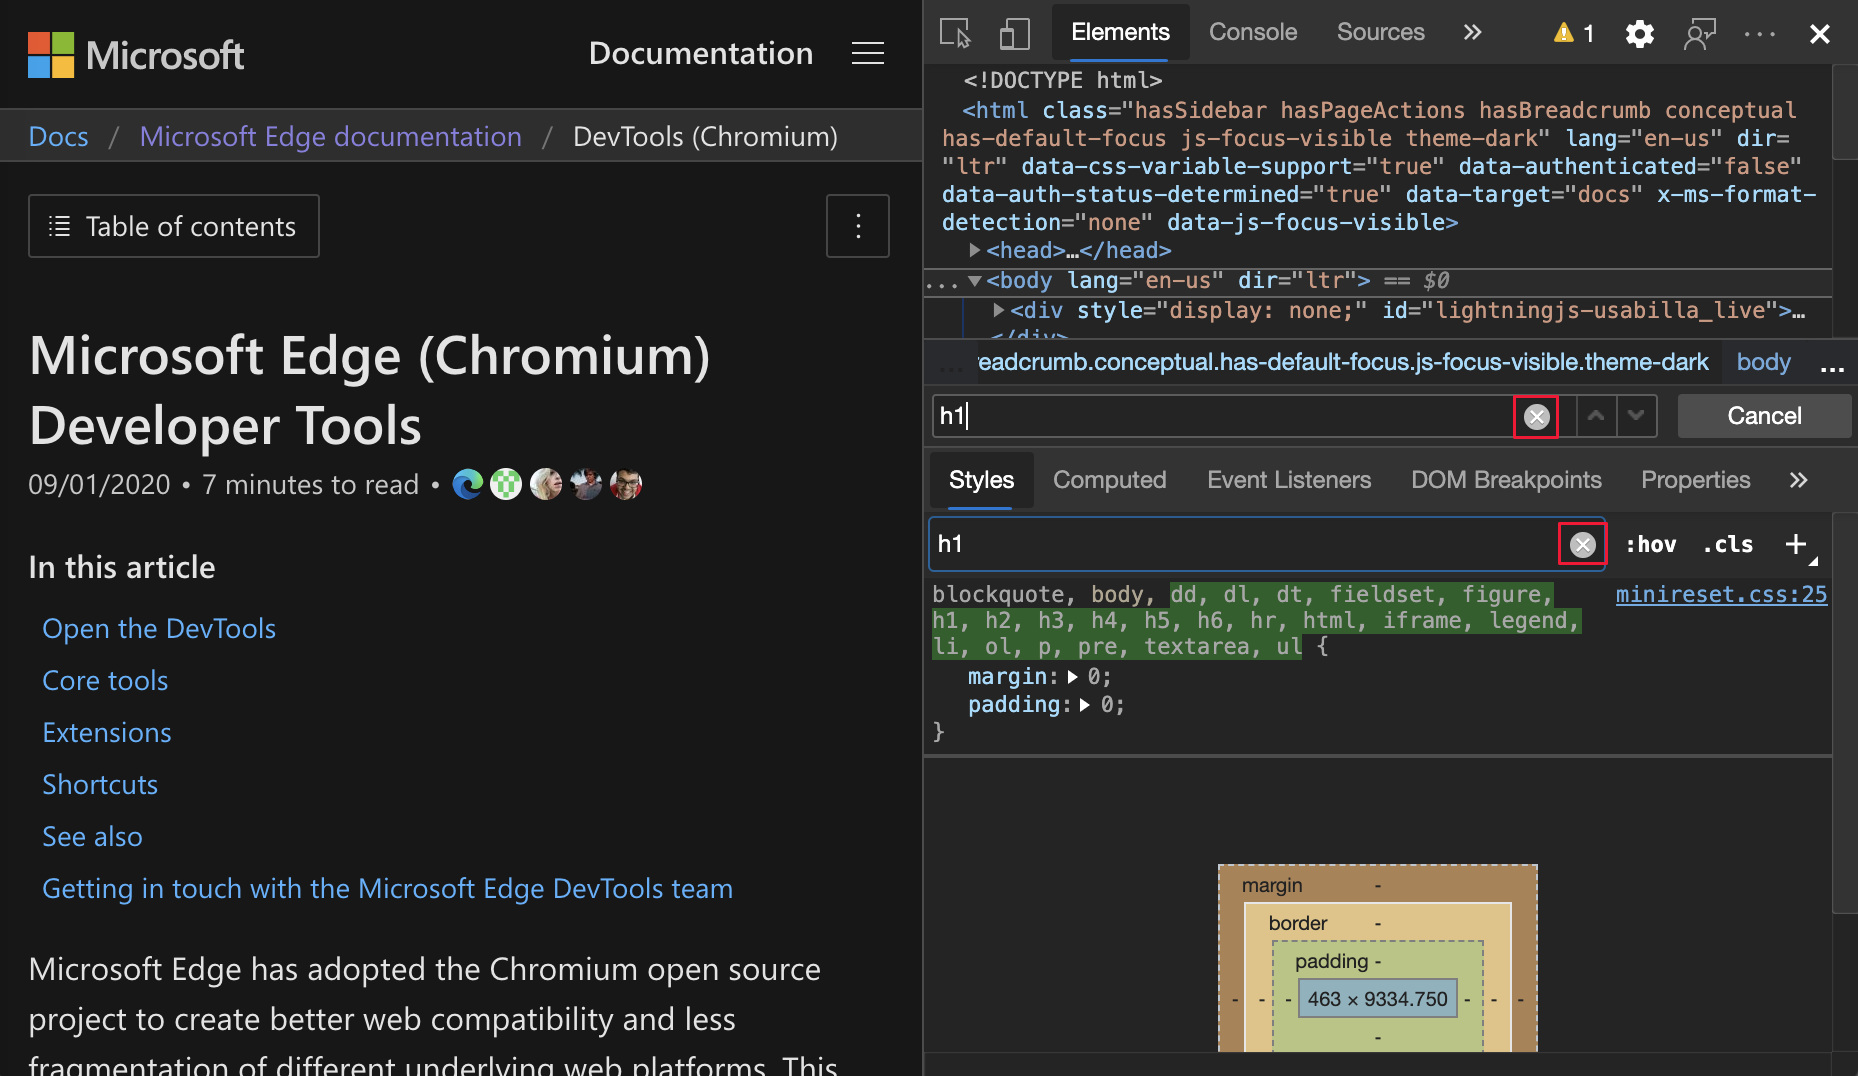Open the Microsoft logo home link
The image size is (1858, 1076).
[136, 55]
